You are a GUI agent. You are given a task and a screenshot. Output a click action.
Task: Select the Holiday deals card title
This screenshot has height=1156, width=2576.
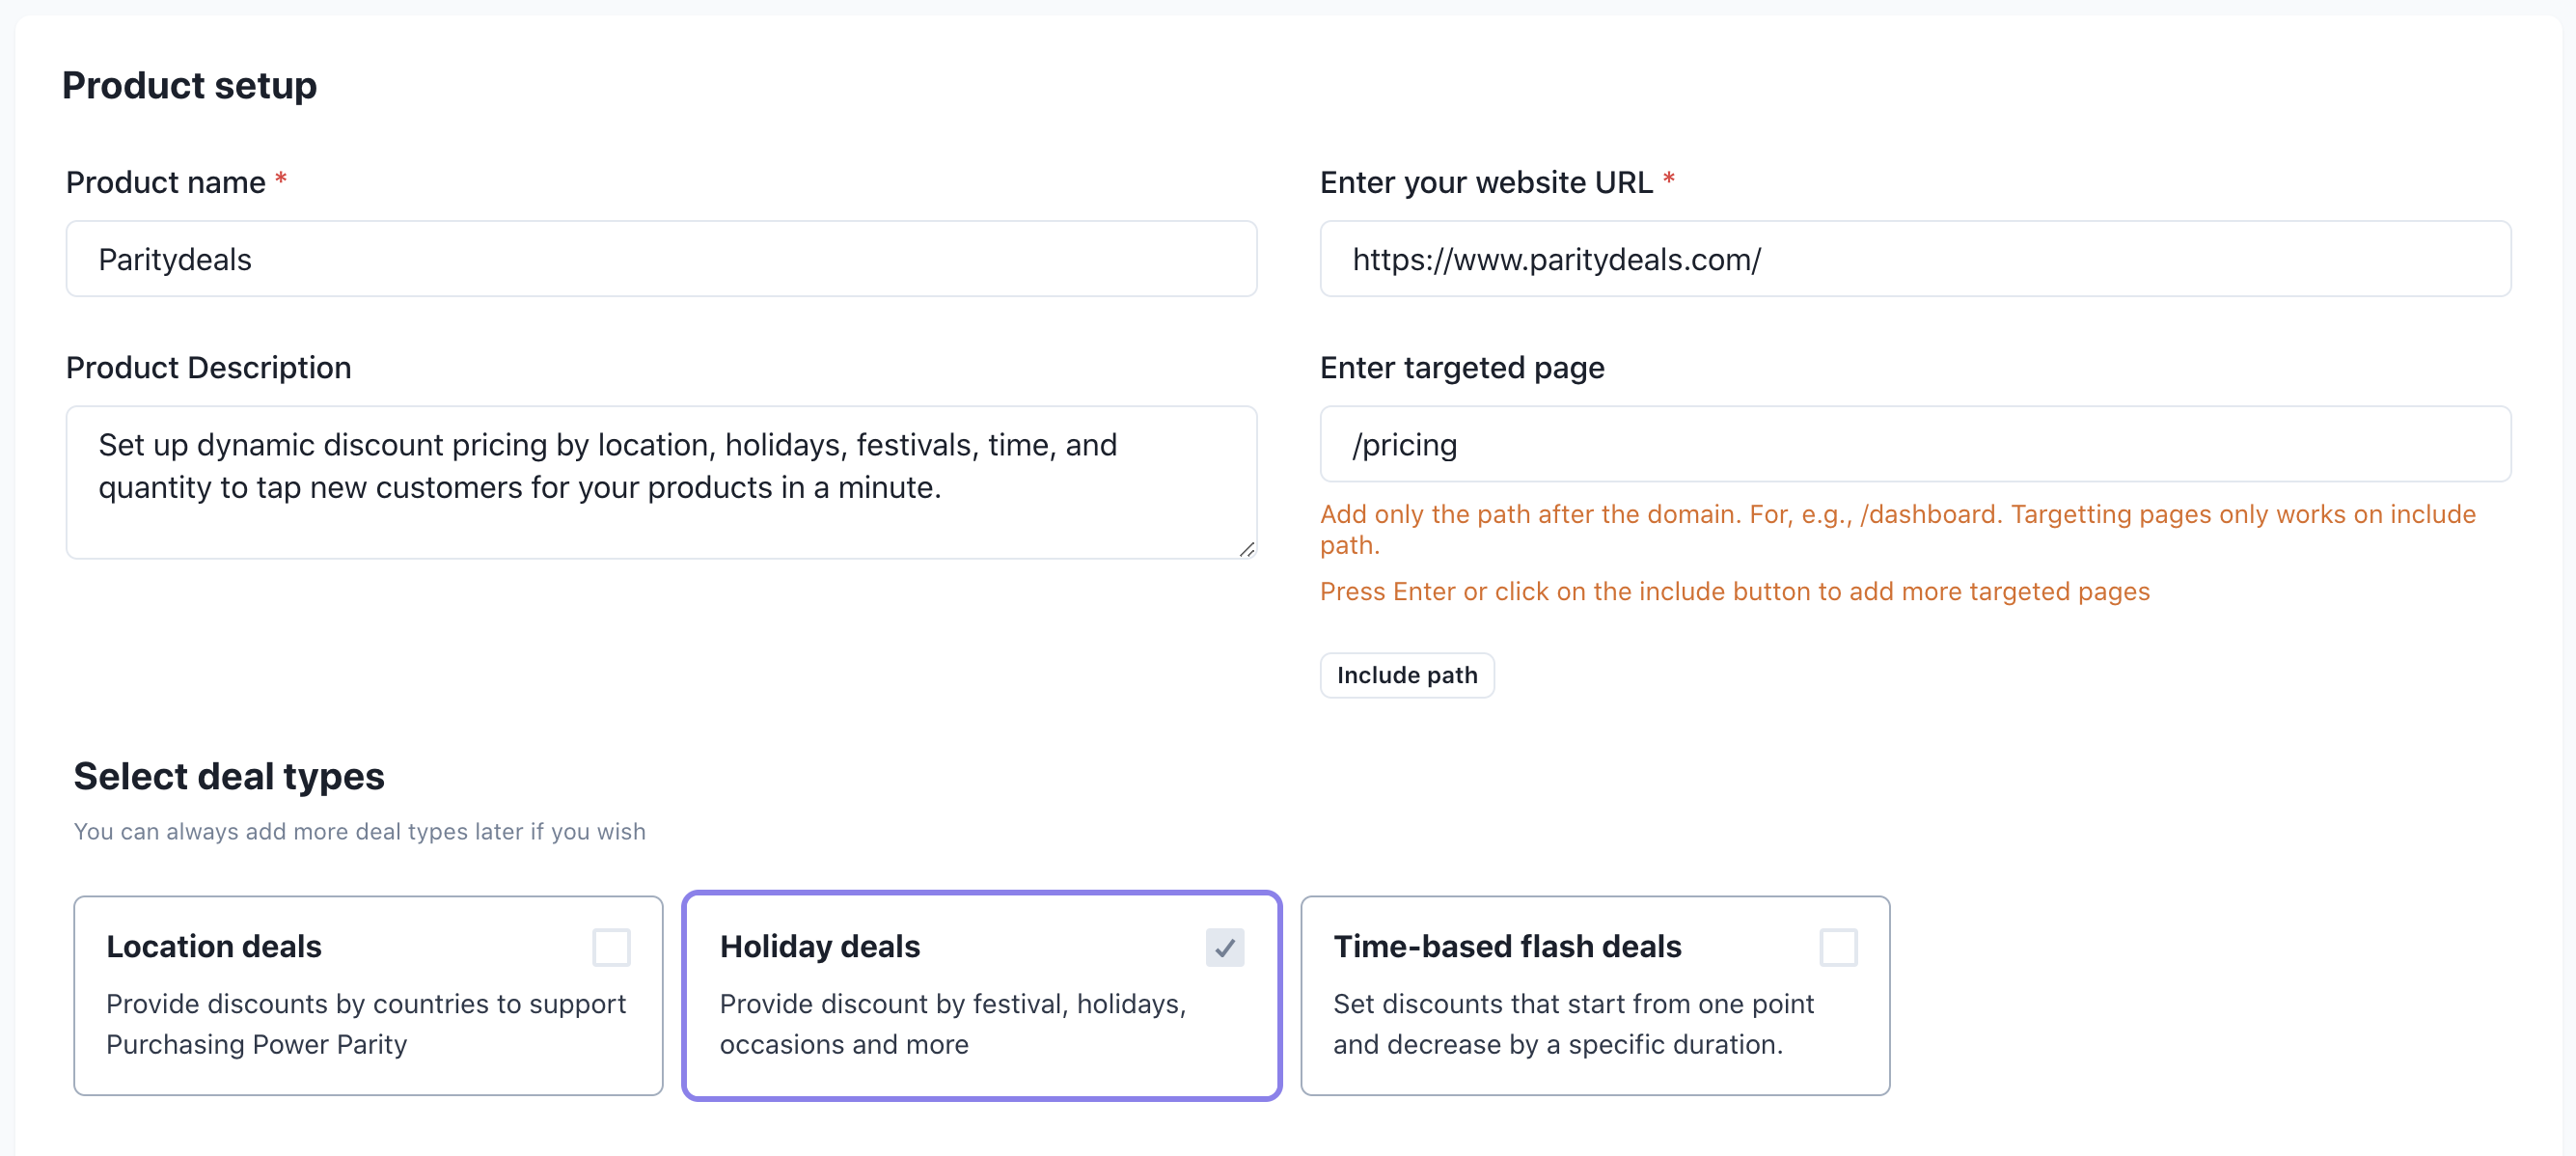coord(819,946)
